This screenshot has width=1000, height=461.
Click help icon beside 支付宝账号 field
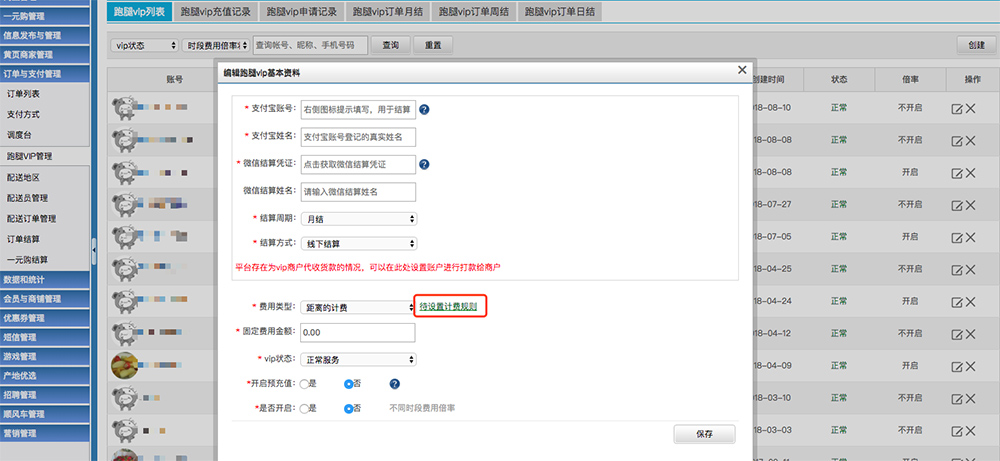click(424, 110)
